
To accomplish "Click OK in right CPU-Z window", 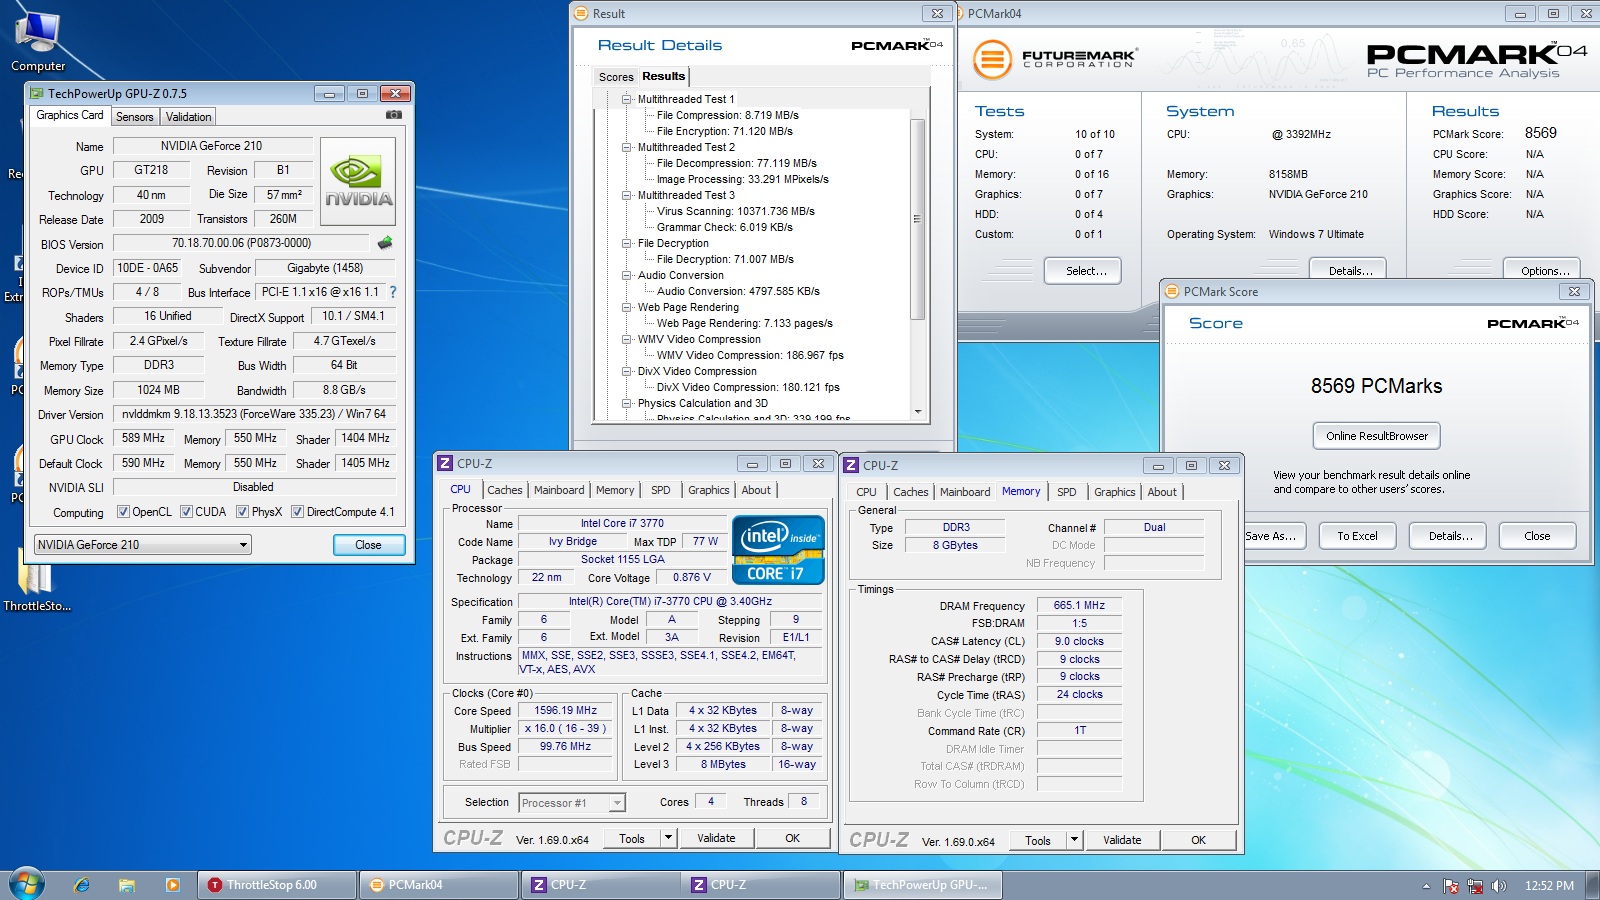I will [1198, 840].
